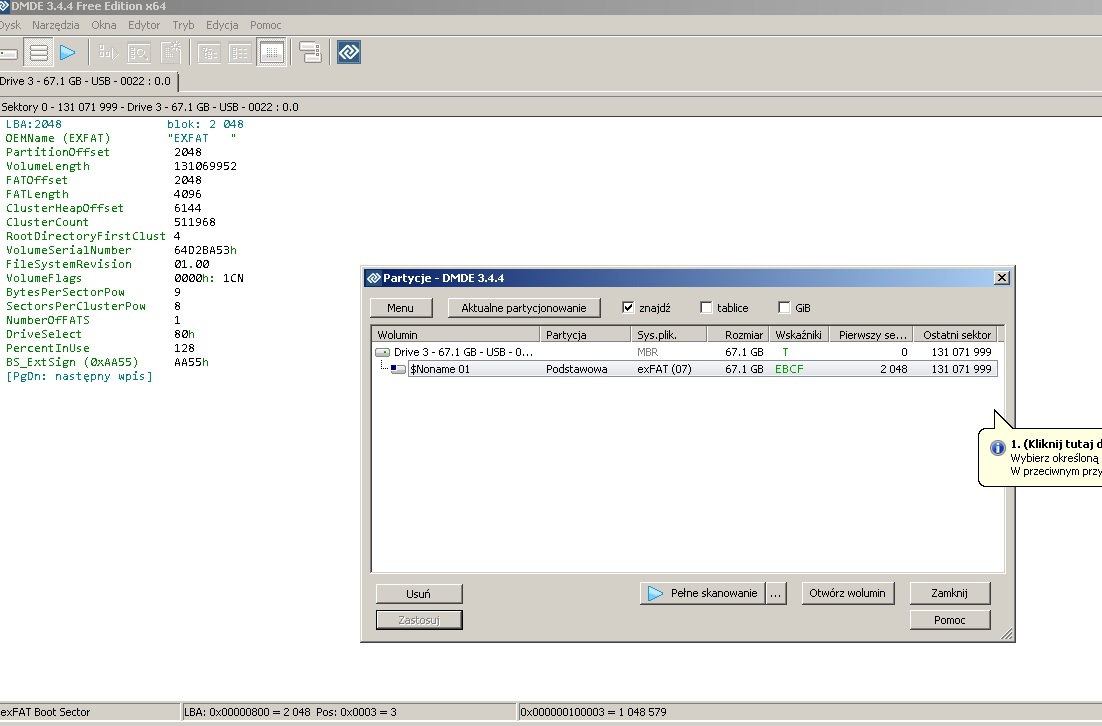Click the exFAT (07) file system cell
This screenshot has width=1102, height=726.
coord(664,369)
